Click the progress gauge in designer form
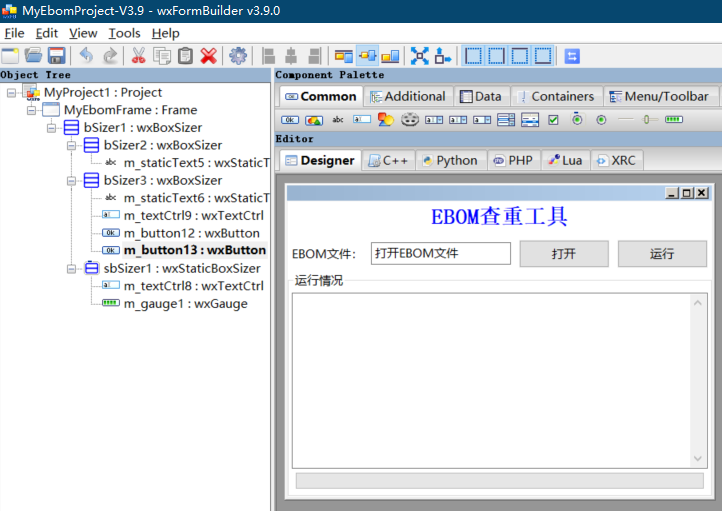The width and height of the screenshot is (722, 511). click(x=500, y=481)
